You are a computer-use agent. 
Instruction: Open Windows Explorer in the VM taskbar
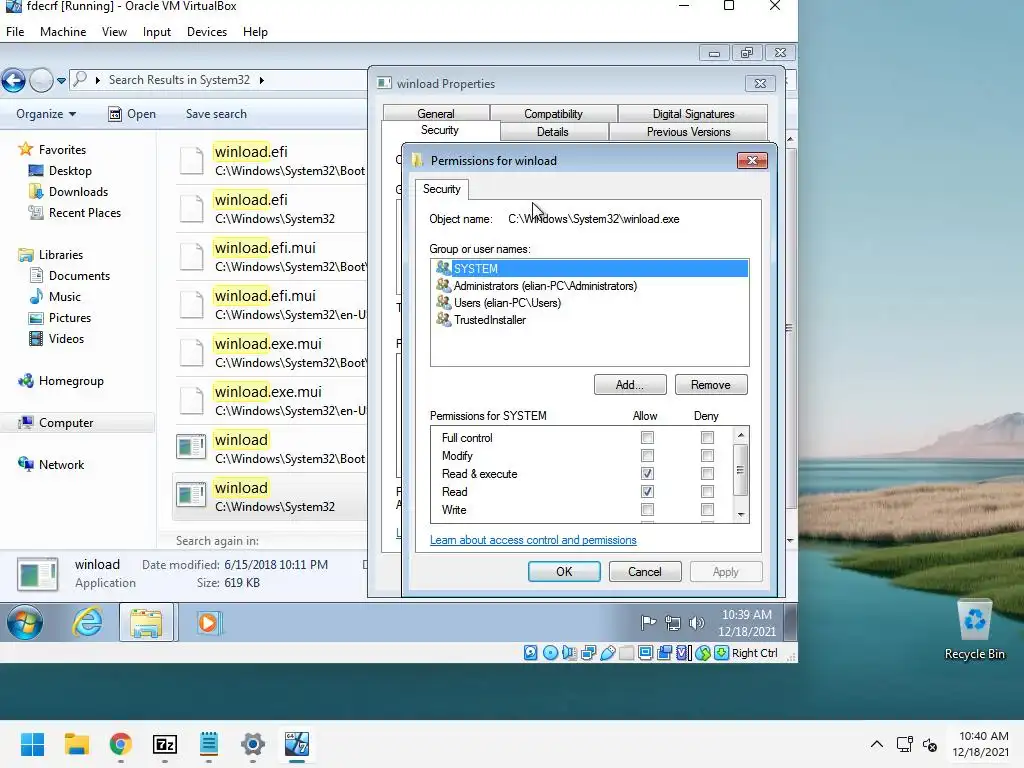click(x=146, y=622)
